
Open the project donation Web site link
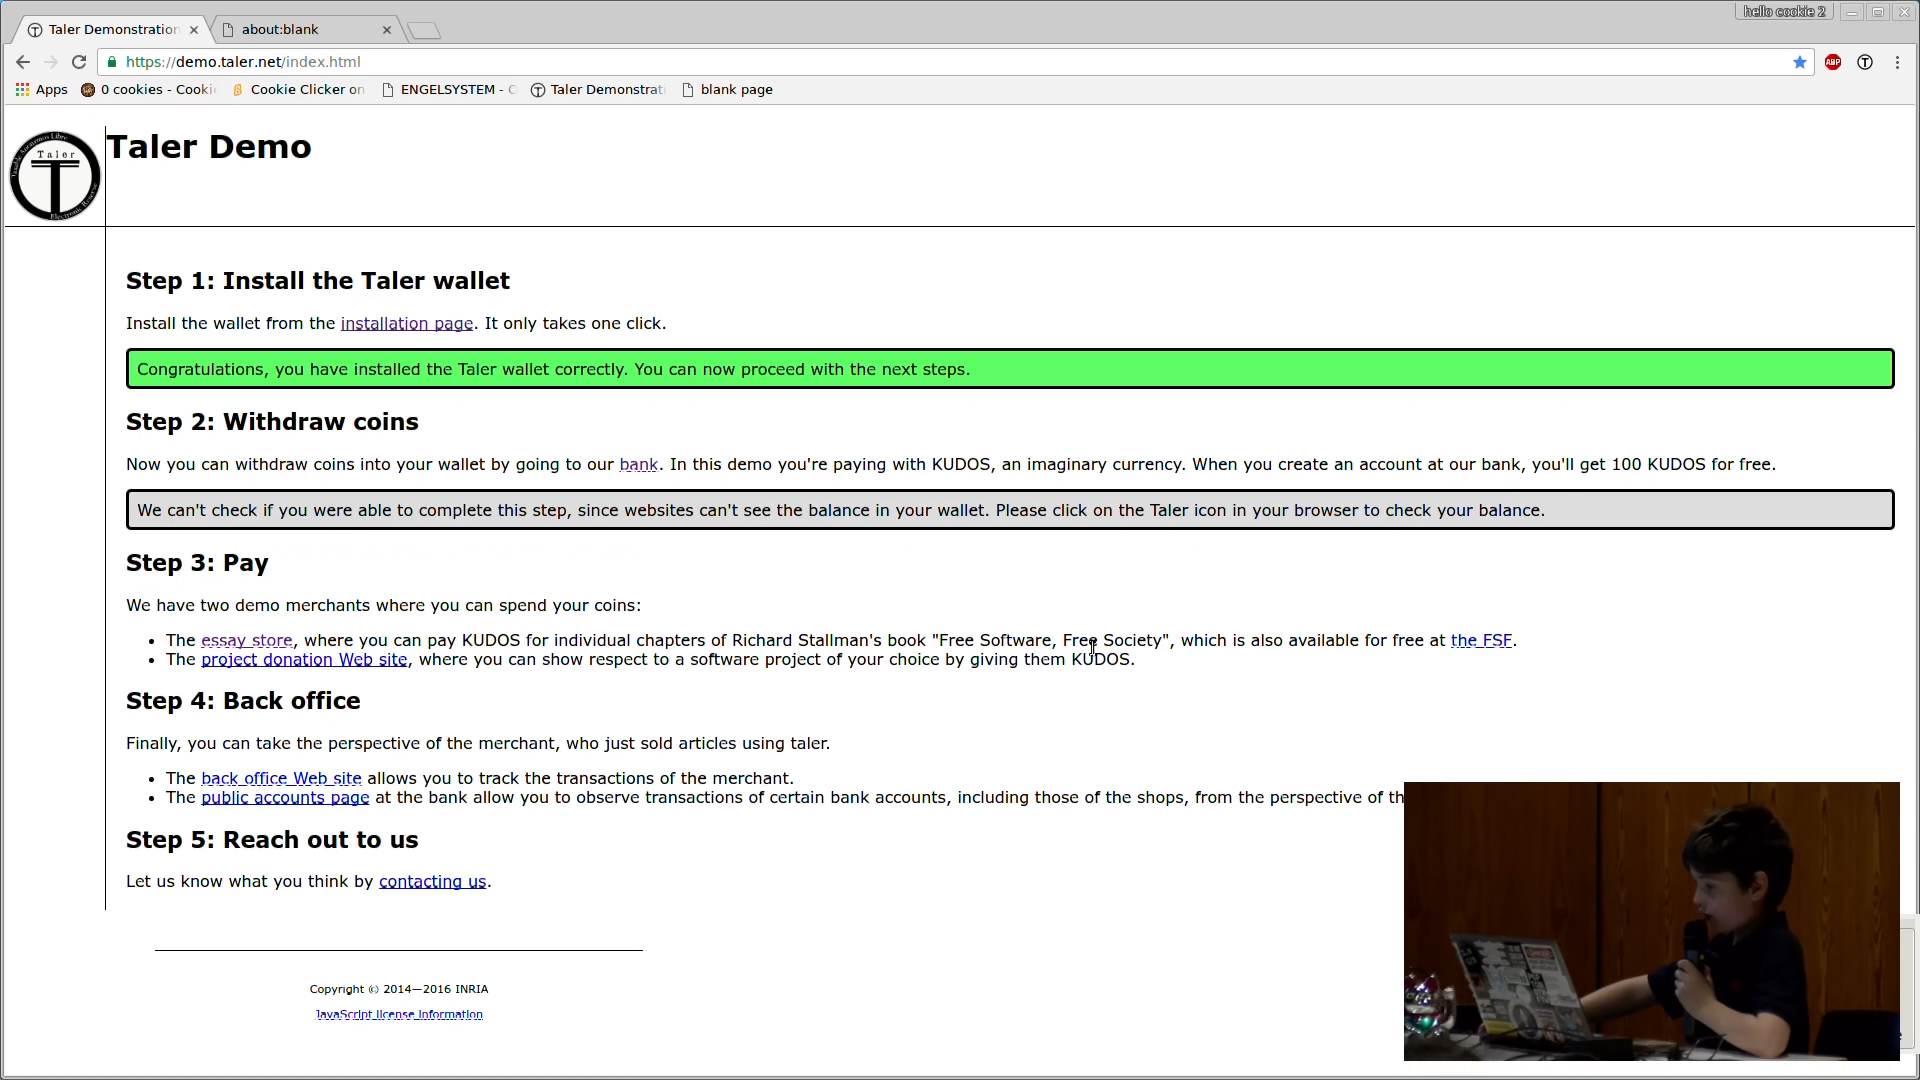click(x=304, y=660)
